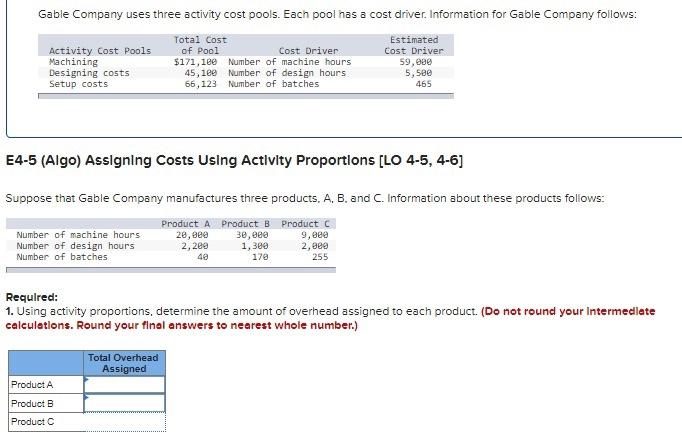
Task: Click the 'Product C' column header in products table
Action: pos(306,224)
